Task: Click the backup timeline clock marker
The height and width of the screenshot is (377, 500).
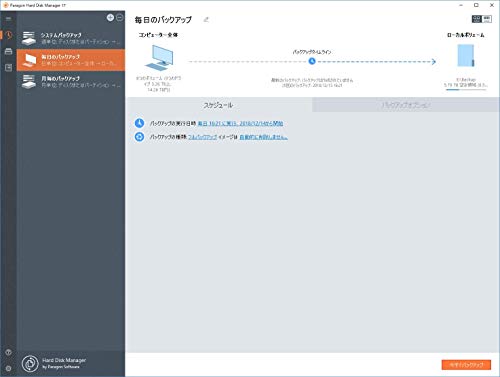Action: click(312, 61)
